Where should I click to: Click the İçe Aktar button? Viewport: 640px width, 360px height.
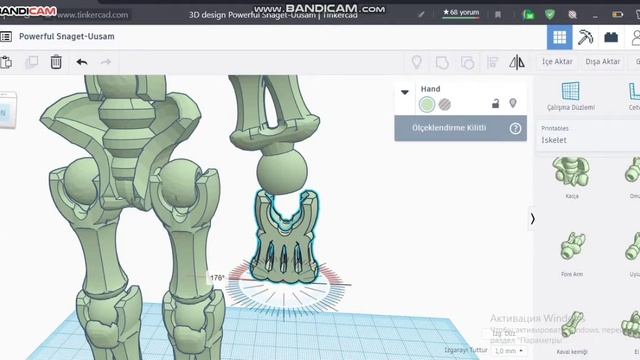(x=557, y=62)
